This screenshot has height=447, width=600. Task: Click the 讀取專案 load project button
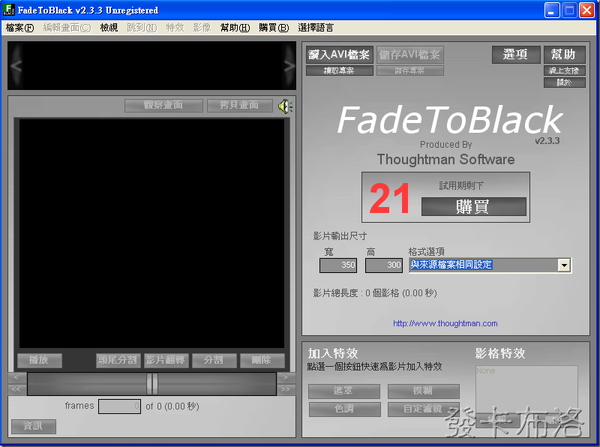point(339,70)
